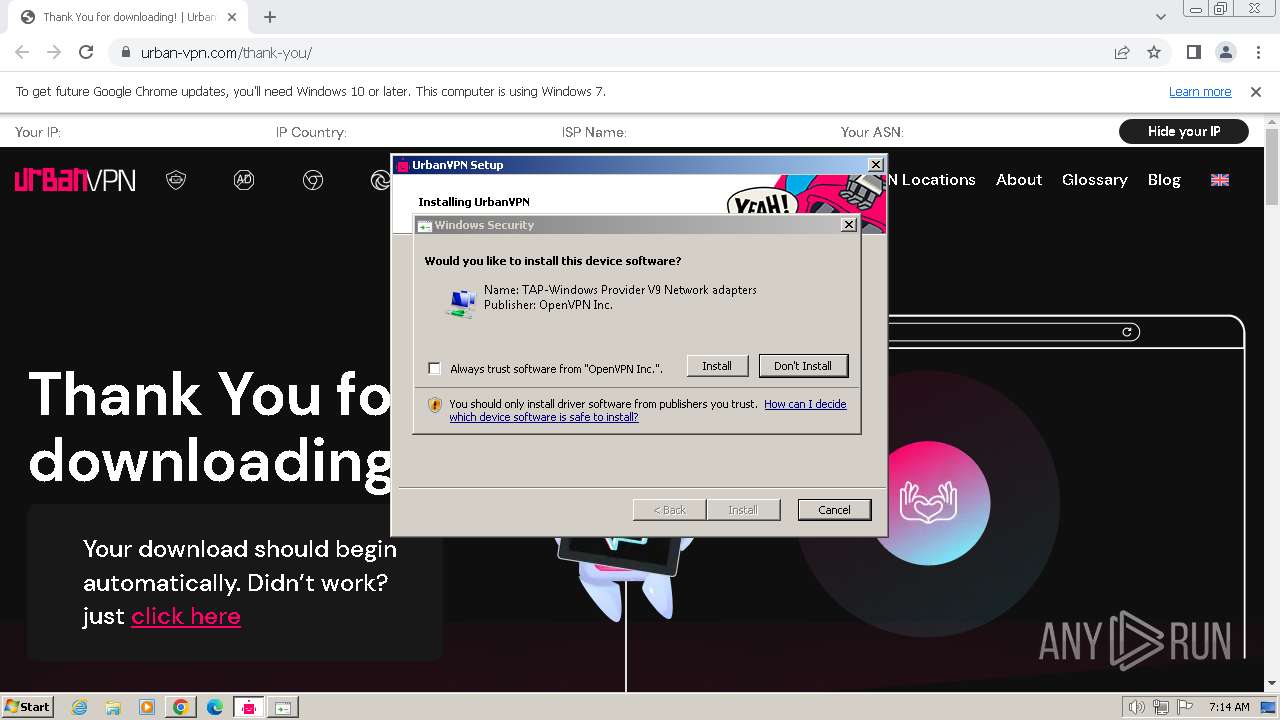Viewport: 1280px width, 720px height.
Task: Toggle Chrome side panel
Action: pyautogui.click(x=1194, y=53)
